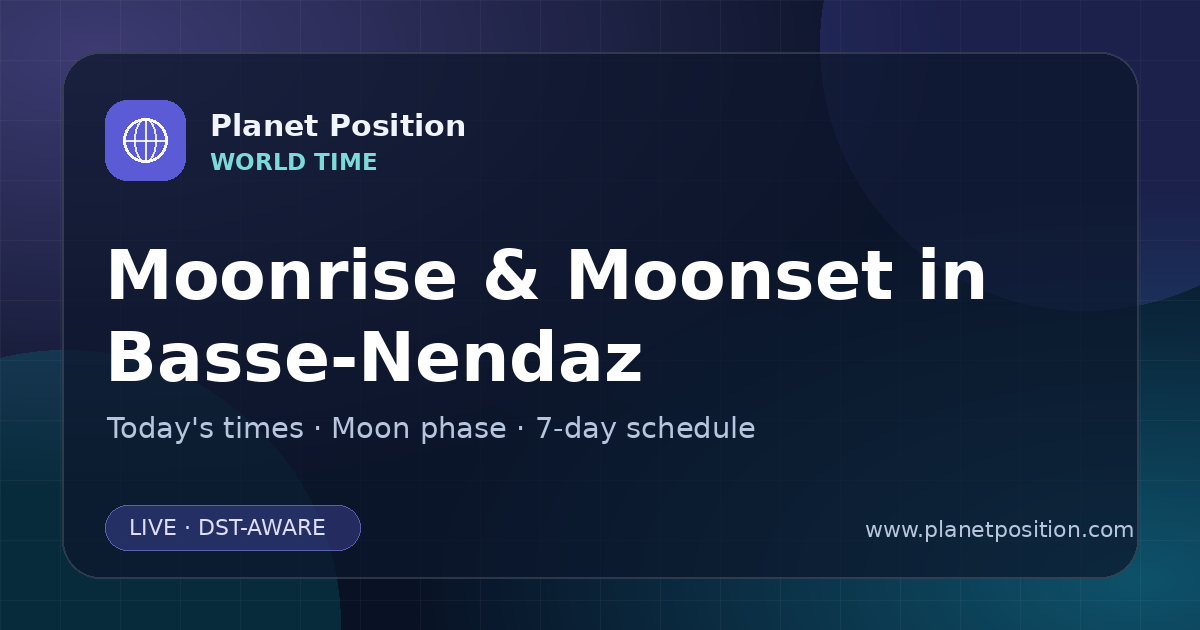The image size is (1200, 630).
Task: Click the Basse-Nendaz location name
Action: click(374, 357)
